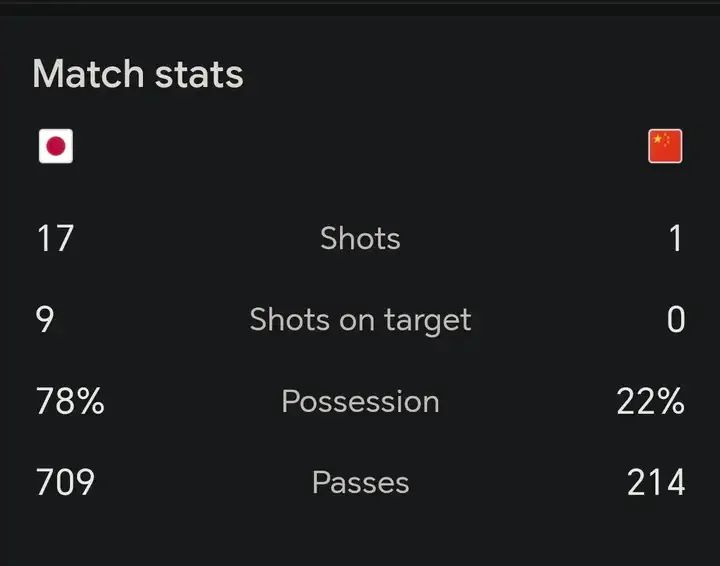
Task: Select China's 22% possession figure
Action: tap(651, 401)
